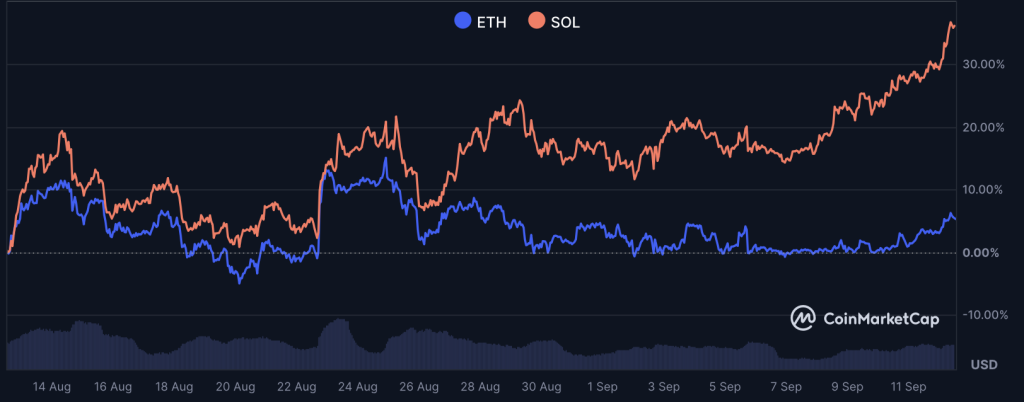Toggle the SOL series in legend
The width and height of the screenshot is (1024, 402).
coord(554,22)
